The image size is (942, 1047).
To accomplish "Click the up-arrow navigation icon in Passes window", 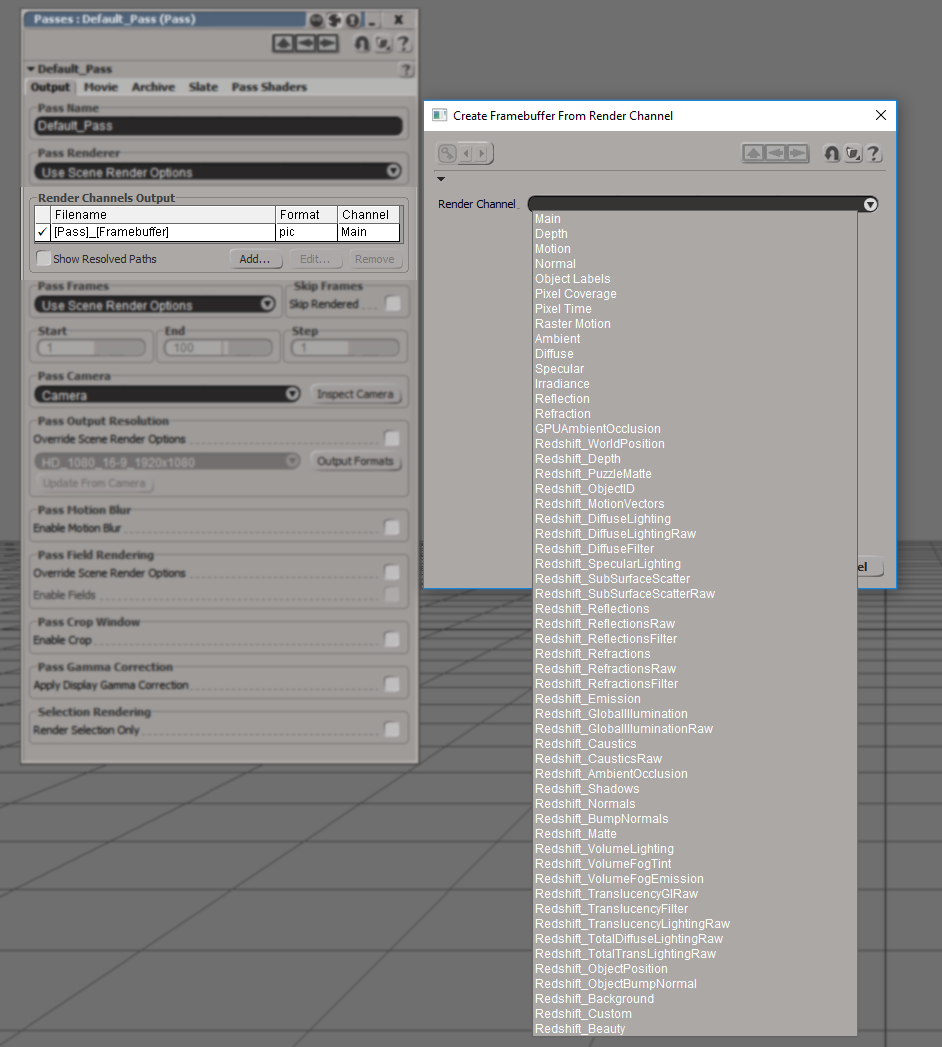I will [x=283, y=43].
